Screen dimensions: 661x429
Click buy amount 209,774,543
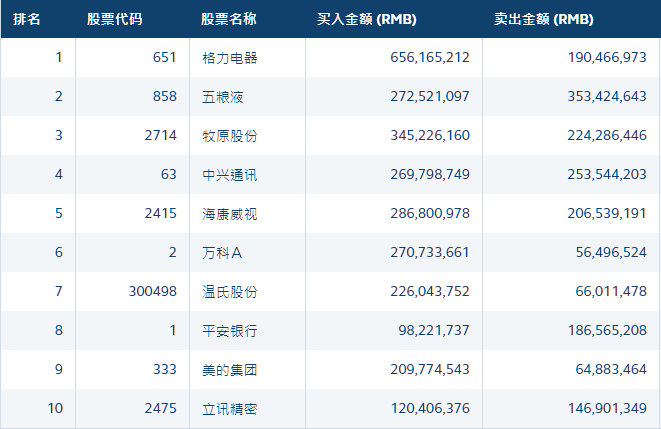point(430,369)
